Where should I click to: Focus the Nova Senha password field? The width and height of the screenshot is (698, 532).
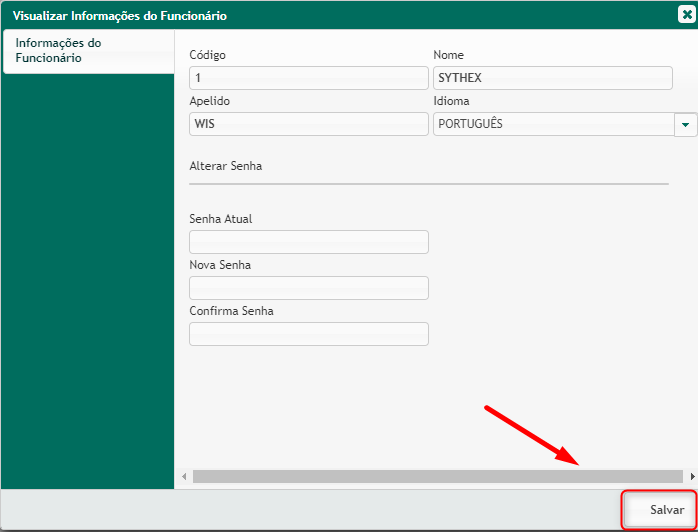pyautogui.click(x=308, y=288)
